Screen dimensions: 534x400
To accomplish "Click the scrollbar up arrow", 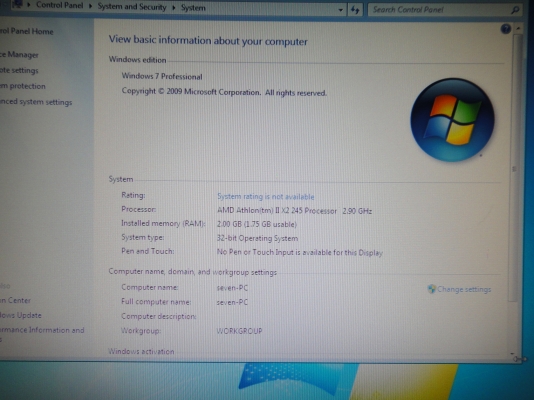I will click(518, 29).
